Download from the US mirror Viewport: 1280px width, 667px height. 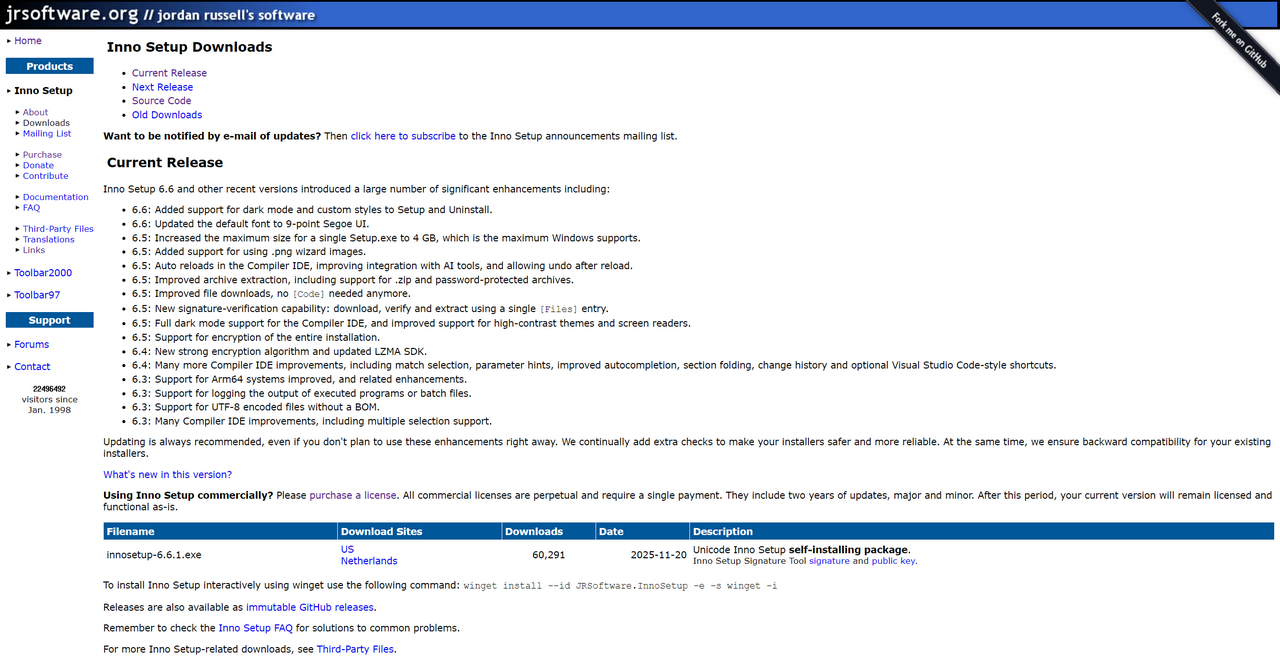347,548
